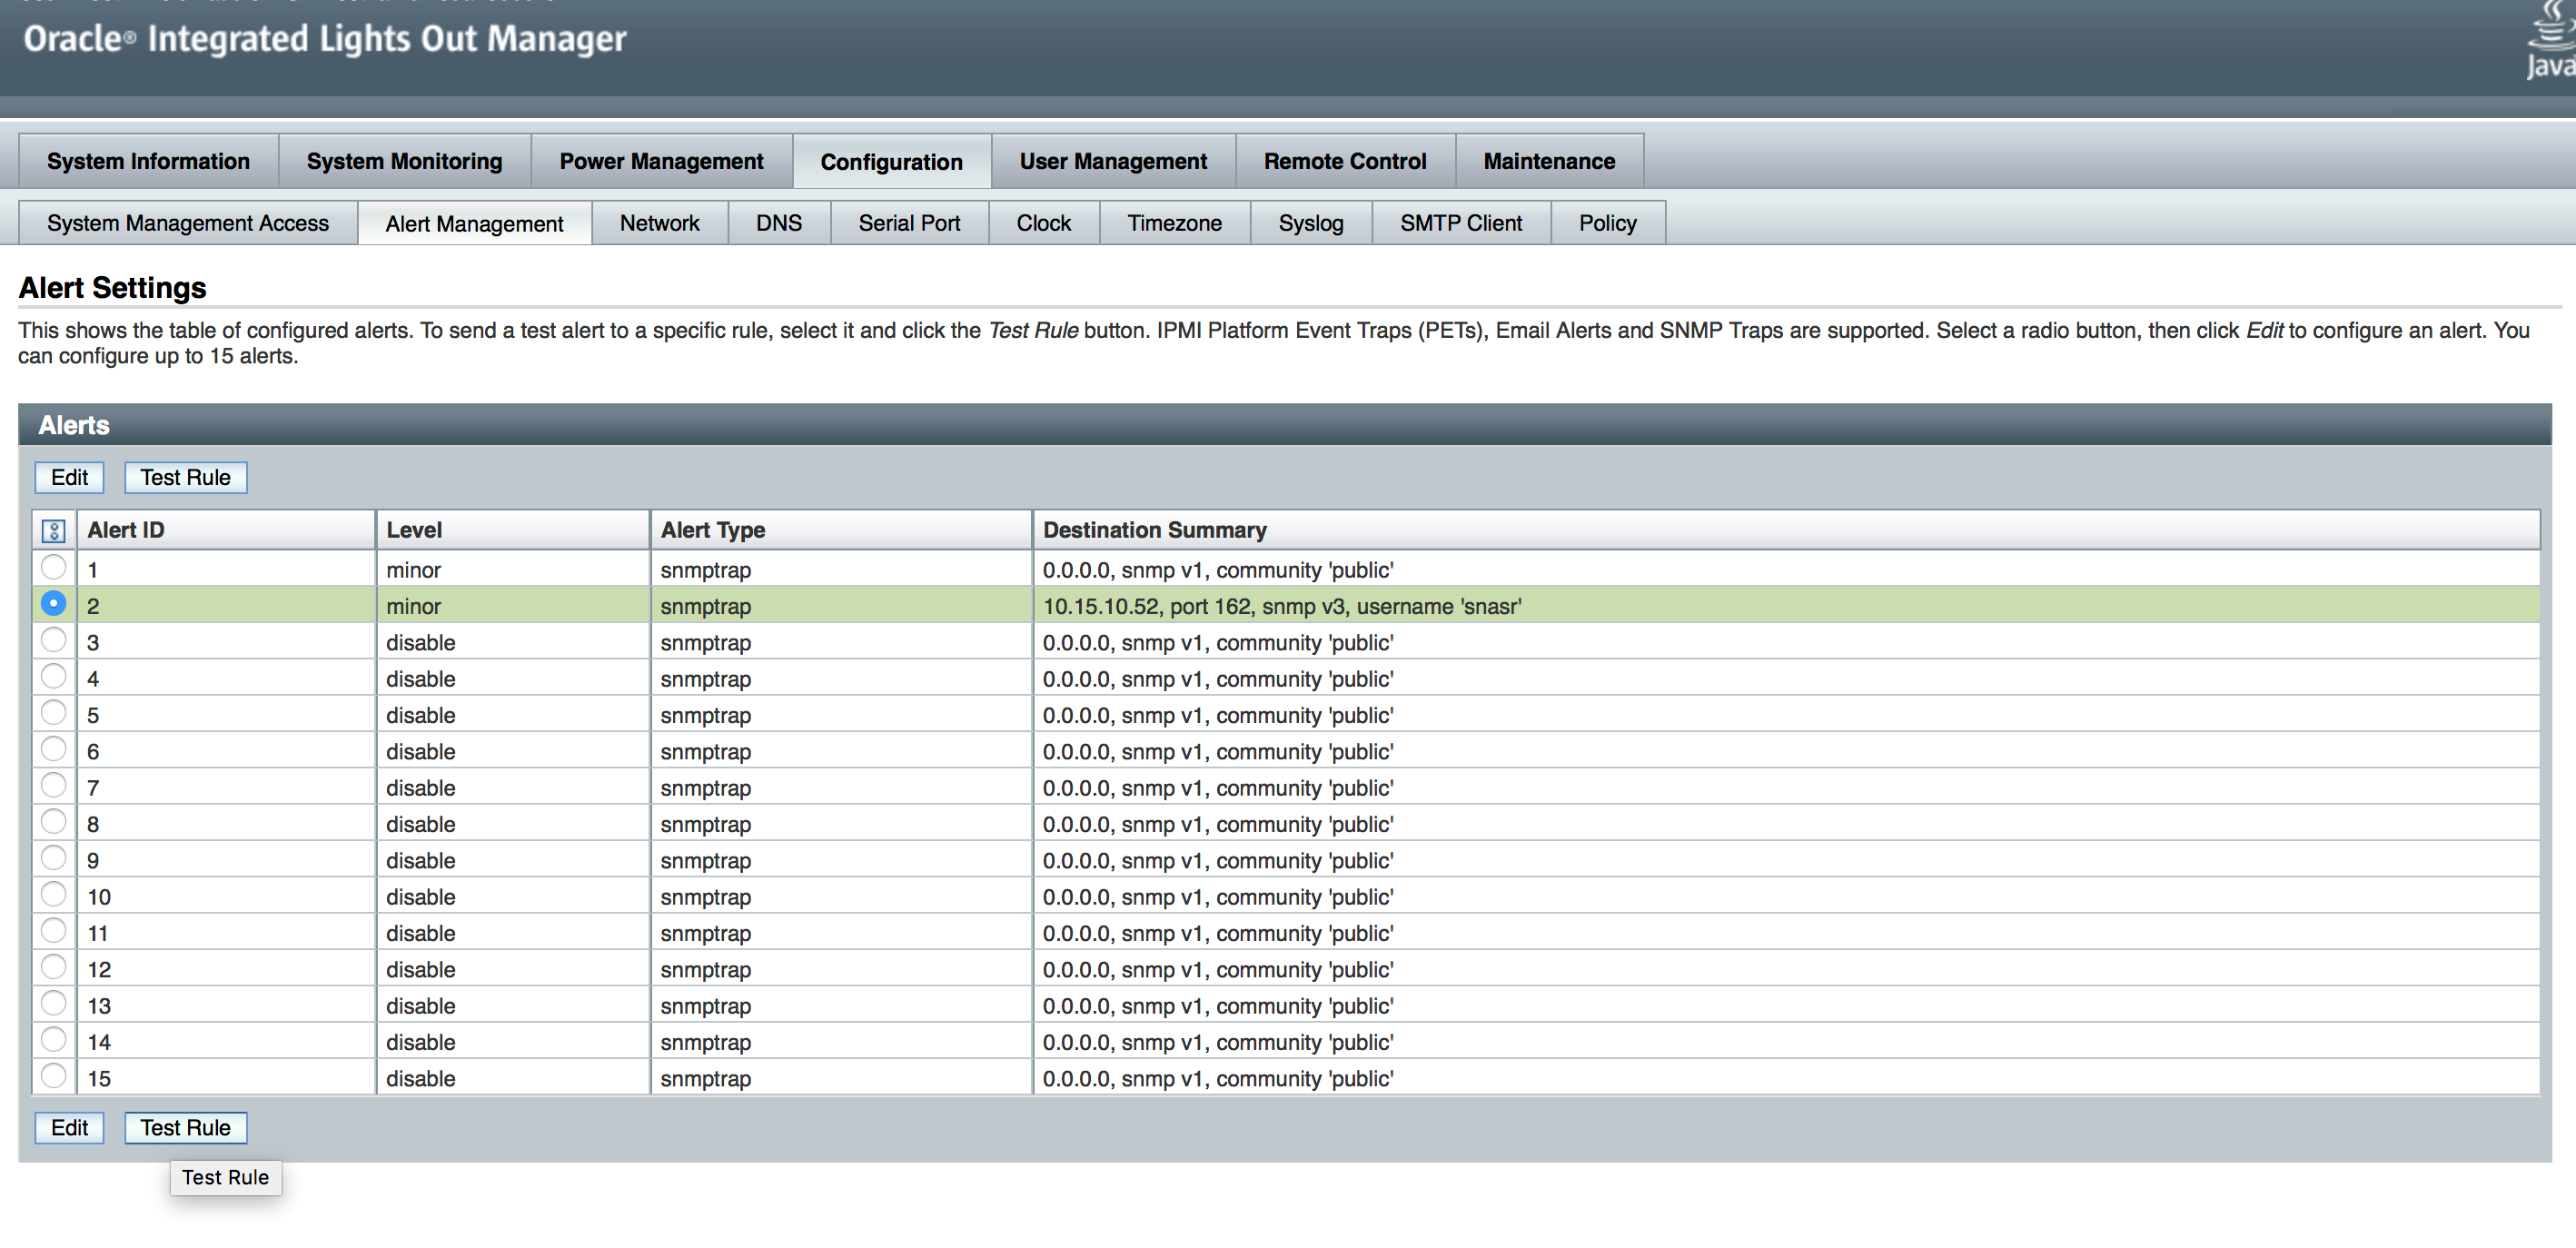The image size is (2576, 1248).
Task: Click the top Test Rule button
Action: (185, 477)
